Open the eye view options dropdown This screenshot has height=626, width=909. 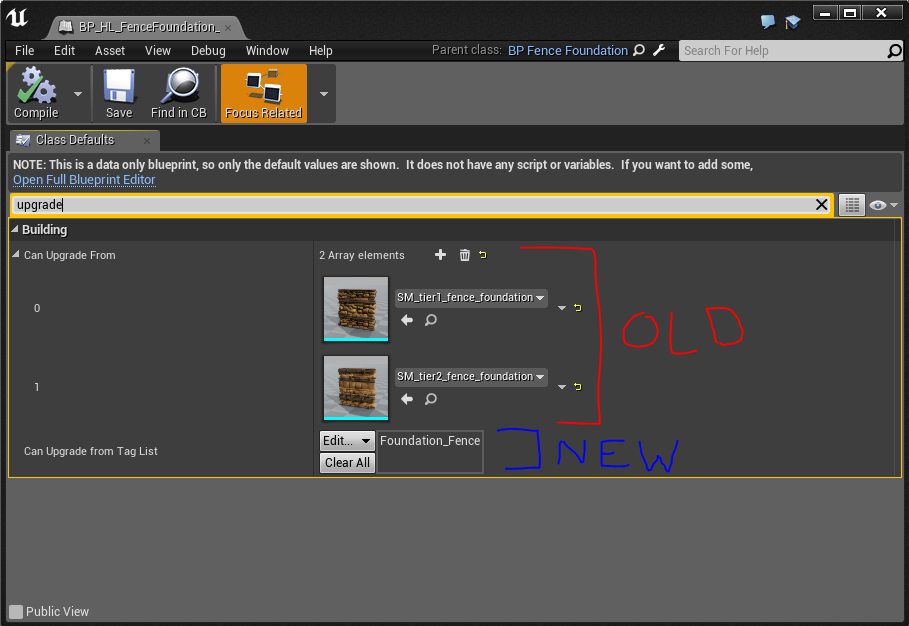point(883,205)
